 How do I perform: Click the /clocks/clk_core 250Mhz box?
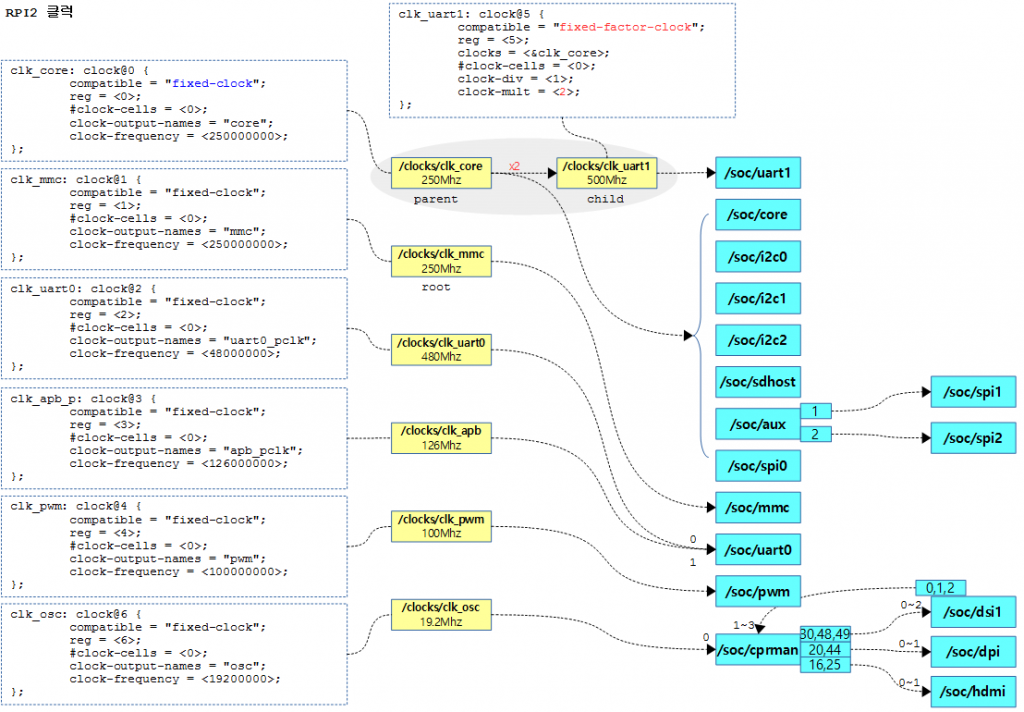pyautogui.click(x=441, y=173)
